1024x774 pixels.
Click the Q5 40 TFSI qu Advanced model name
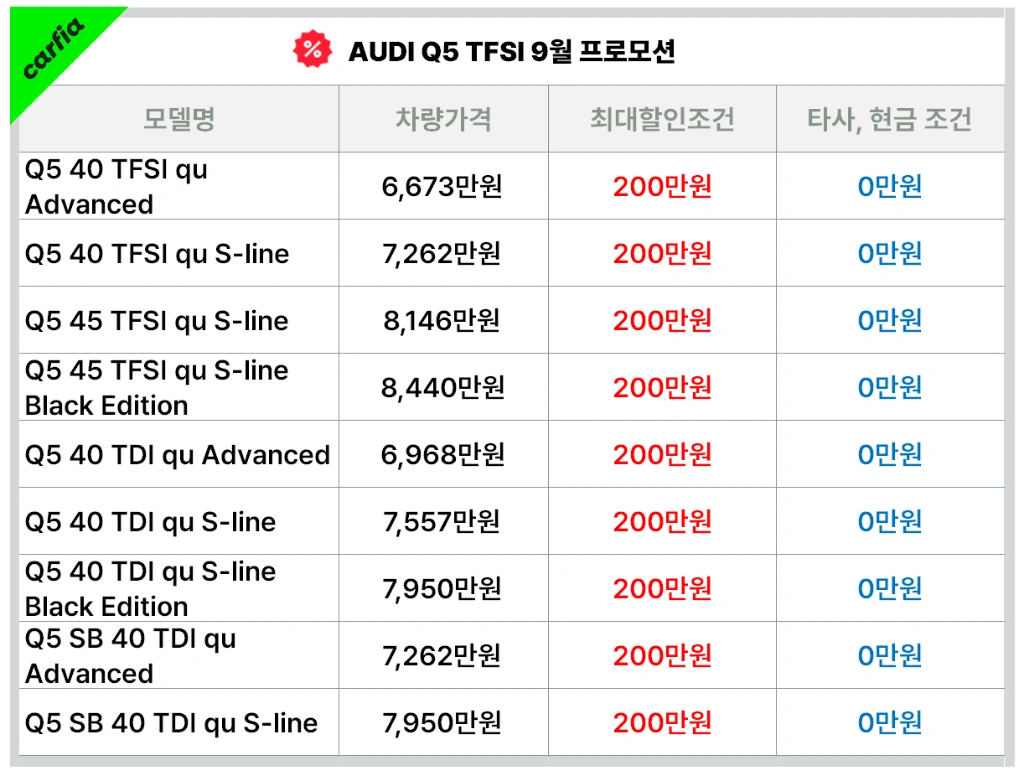pyautogui.click(x=116, y=187)
